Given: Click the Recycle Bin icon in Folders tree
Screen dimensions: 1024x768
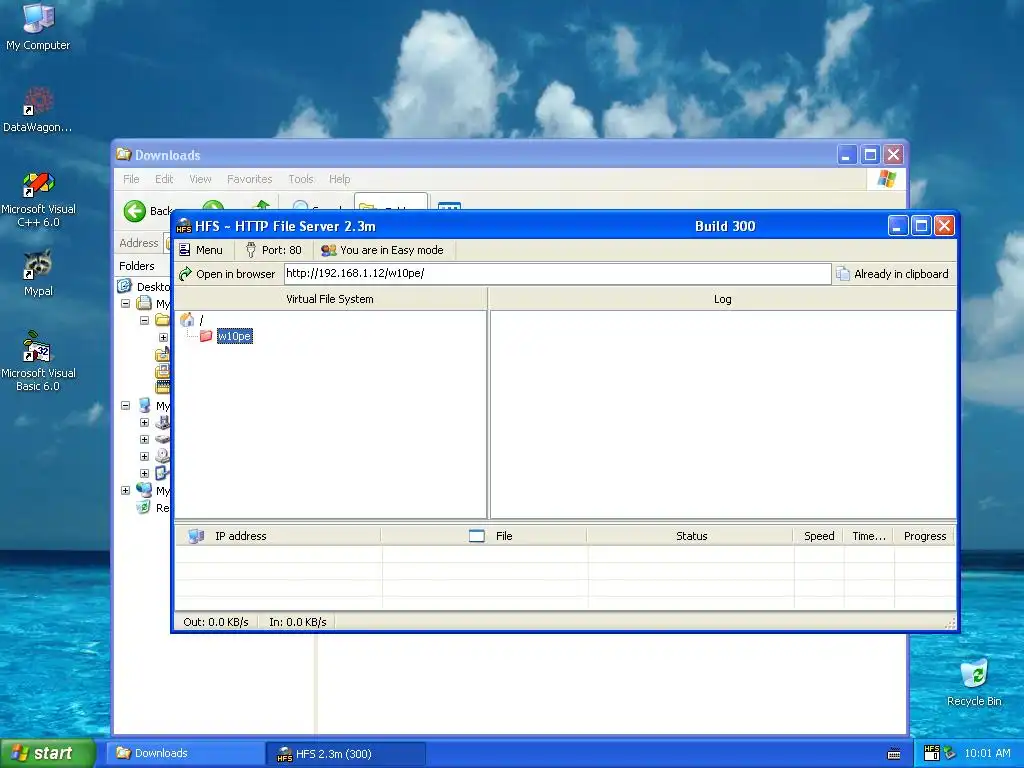Looking at the screenshot, I should pyautogui.click(x=143, y=507).
